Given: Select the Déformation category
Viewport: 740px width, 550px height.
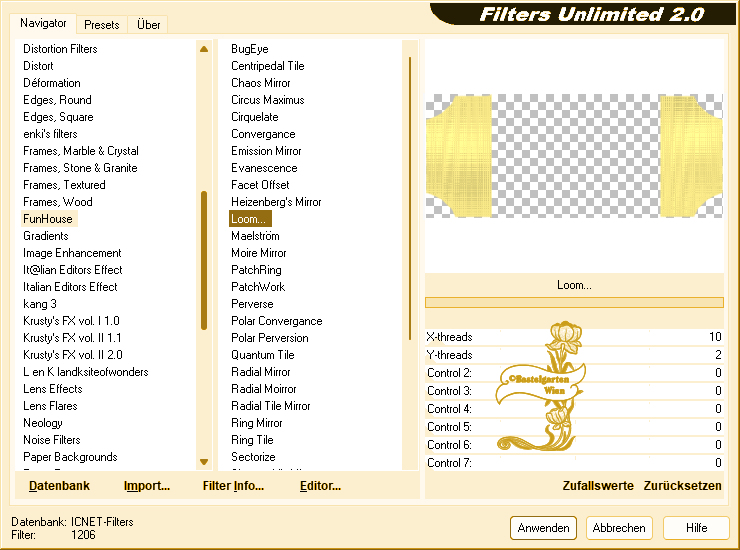Looking at the screenshot, I should coord(51,83).
